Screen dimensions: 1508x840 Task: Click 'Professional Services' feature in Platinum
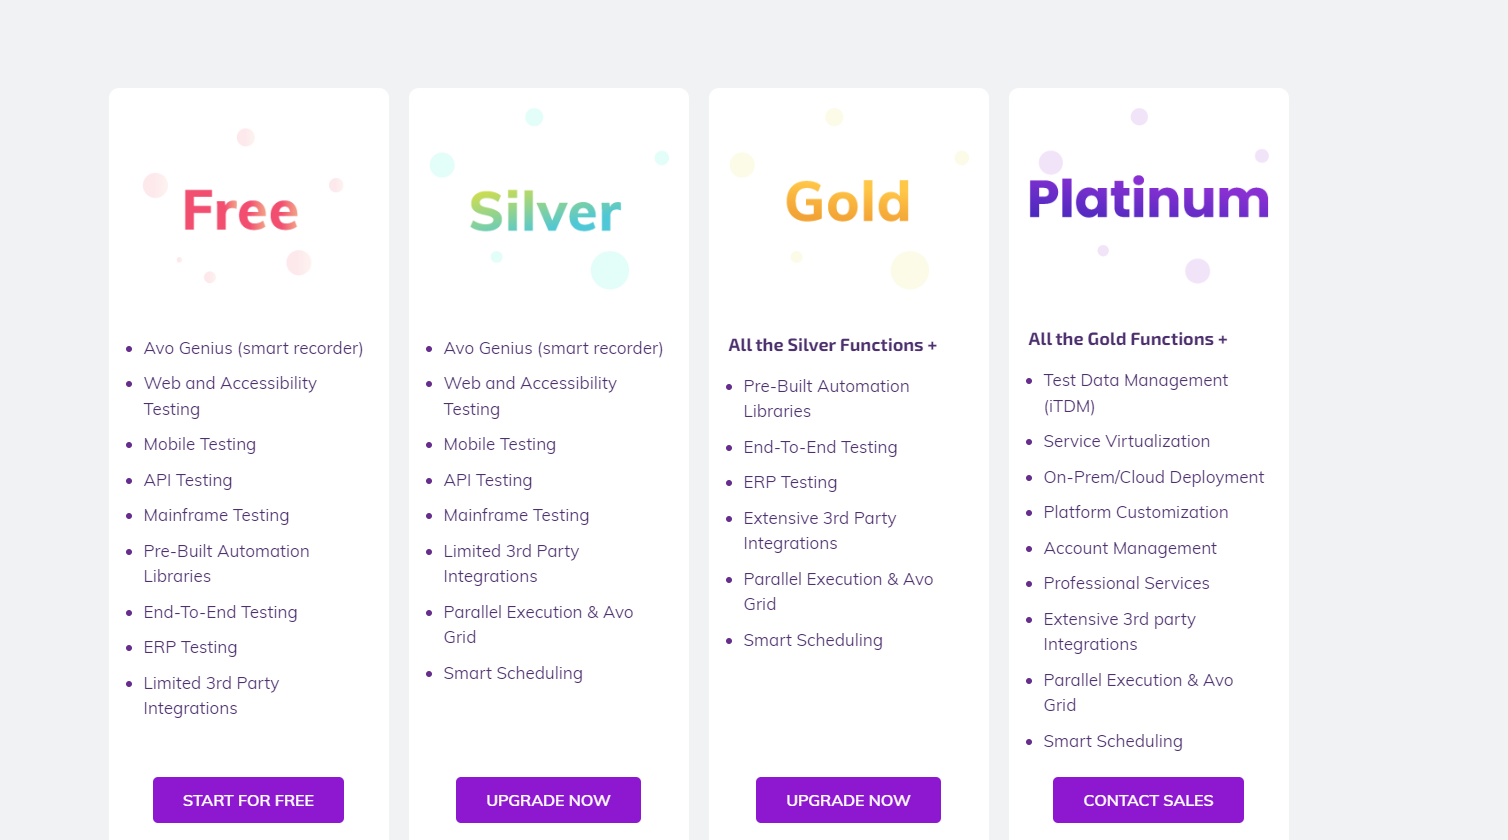tap(1126, 583)
